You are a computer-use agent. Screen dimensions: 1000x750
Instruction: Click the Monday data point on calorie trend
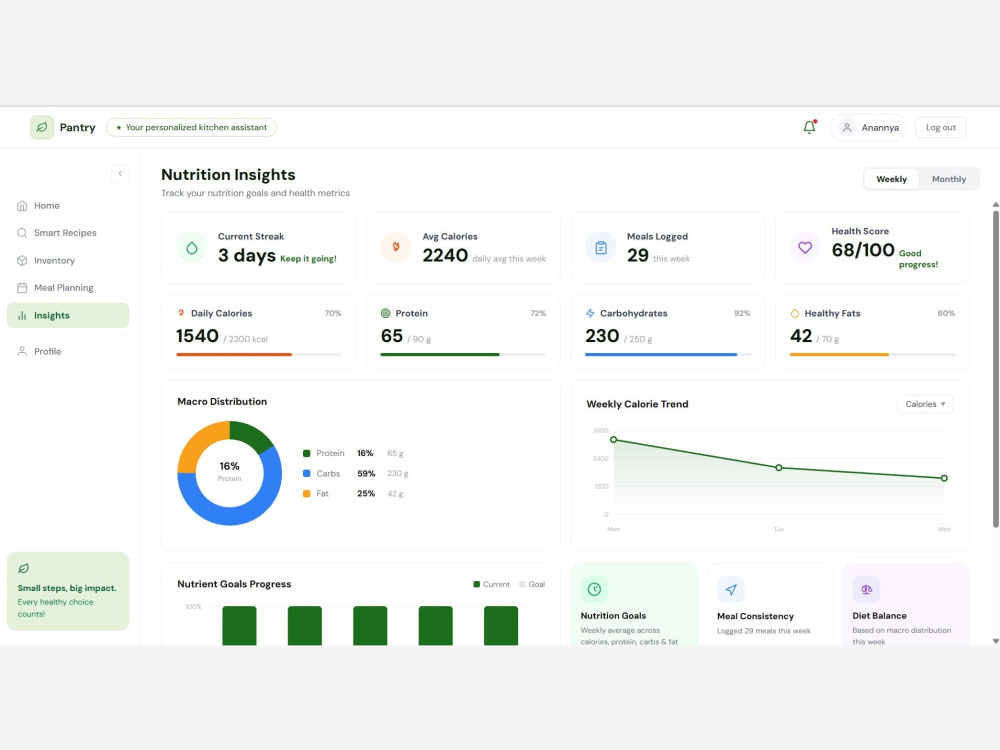pyautogui.click(x=614, y=440)
